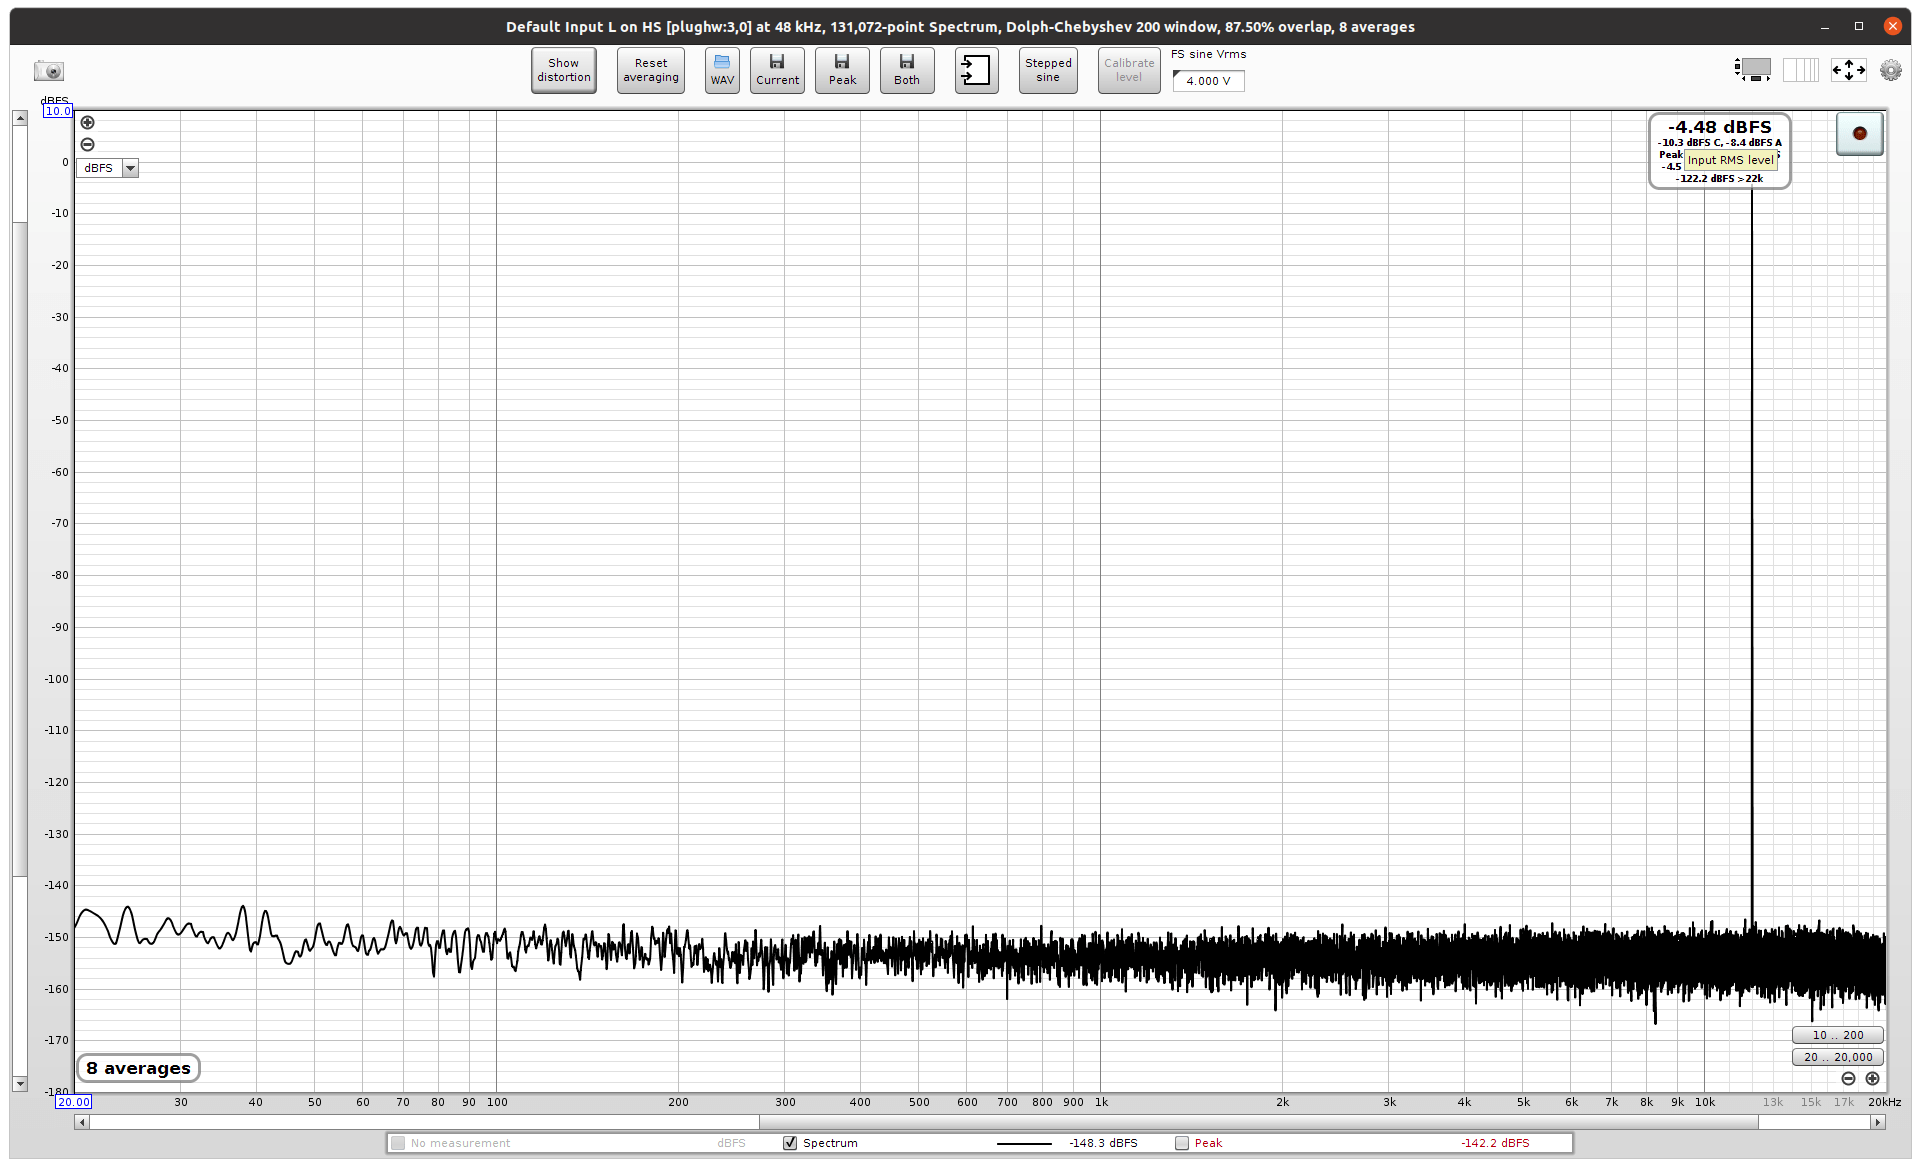Viewport: 1921px width, 1168px height.
Task: Click the horizontal scrollbar thumb
Action: pos(1258,1123)
